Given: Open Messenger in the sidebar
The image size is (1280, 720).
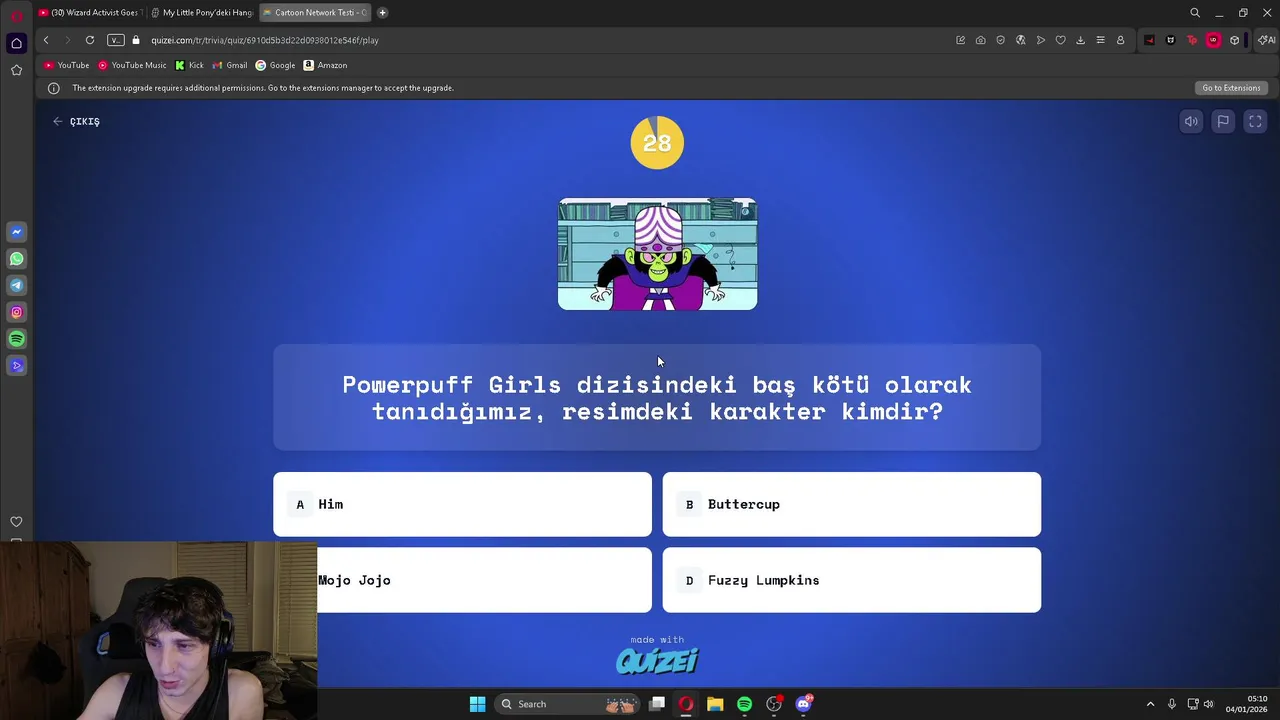Looking at the screenshot, I should [16, 232].
